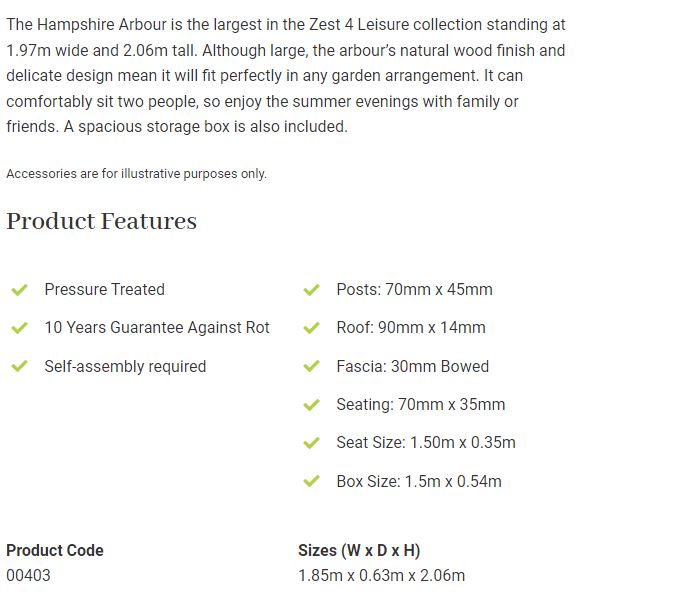This screenshot has height=600, width=686.
Task: Select the Product Features heading
Action: click(102, 221)
